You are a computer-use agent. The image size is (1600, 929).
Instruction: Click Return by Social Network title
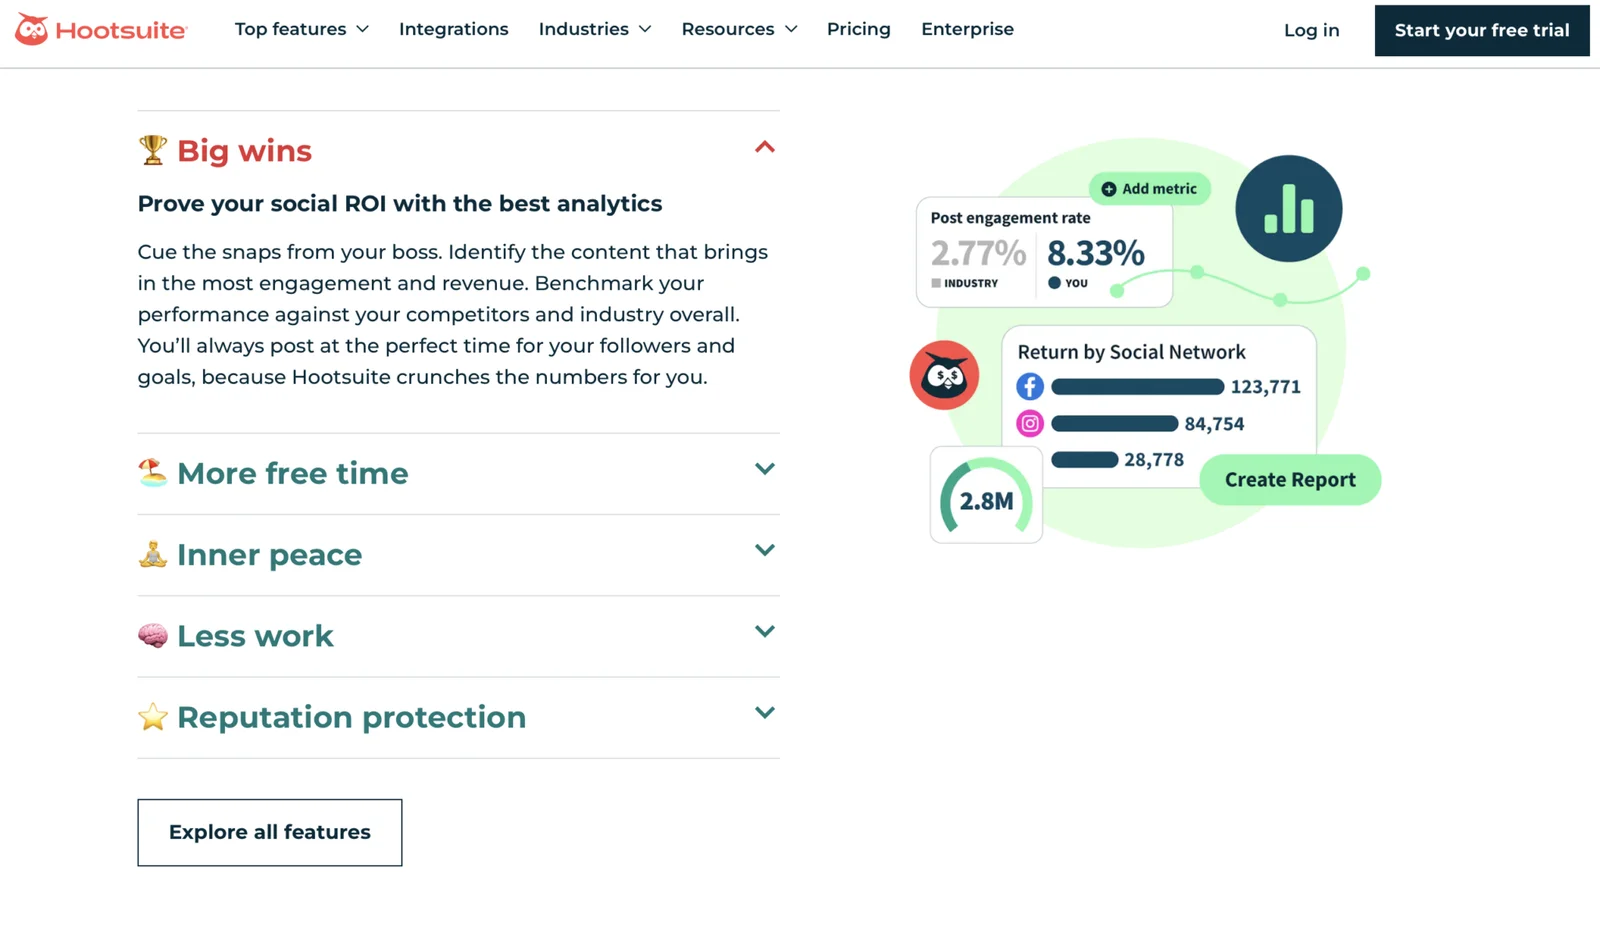[x=1131, y=352]
